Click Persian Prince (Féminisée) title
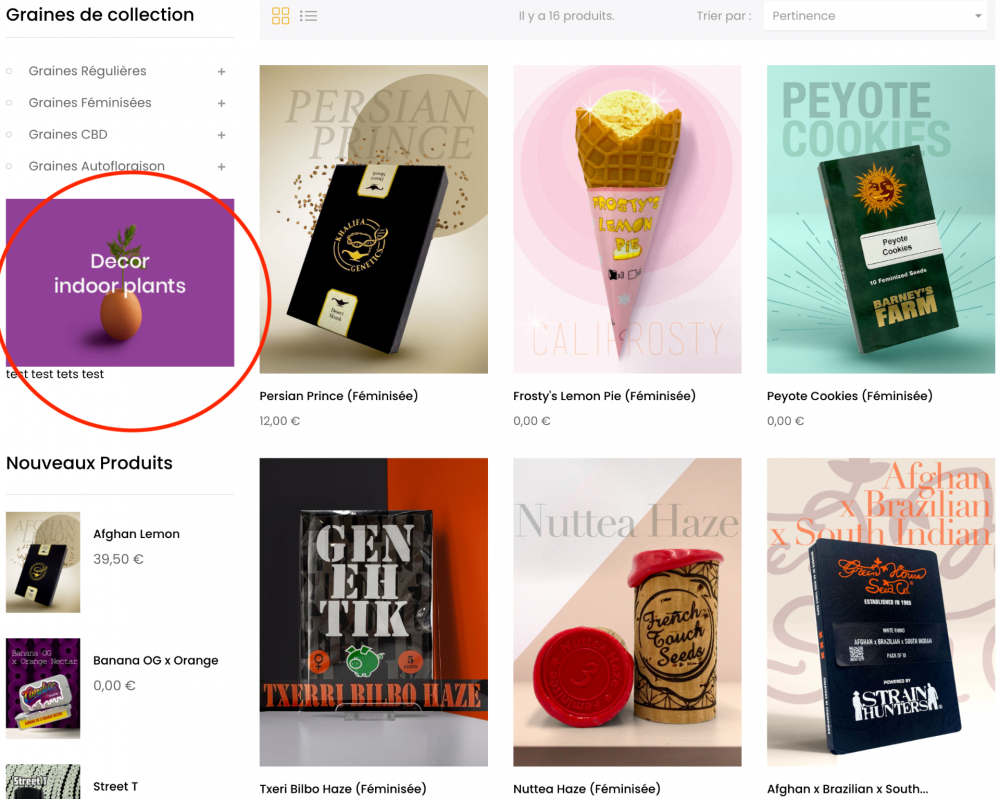The width and height of the screenshot is (1000, 799). tap(338, 396)
